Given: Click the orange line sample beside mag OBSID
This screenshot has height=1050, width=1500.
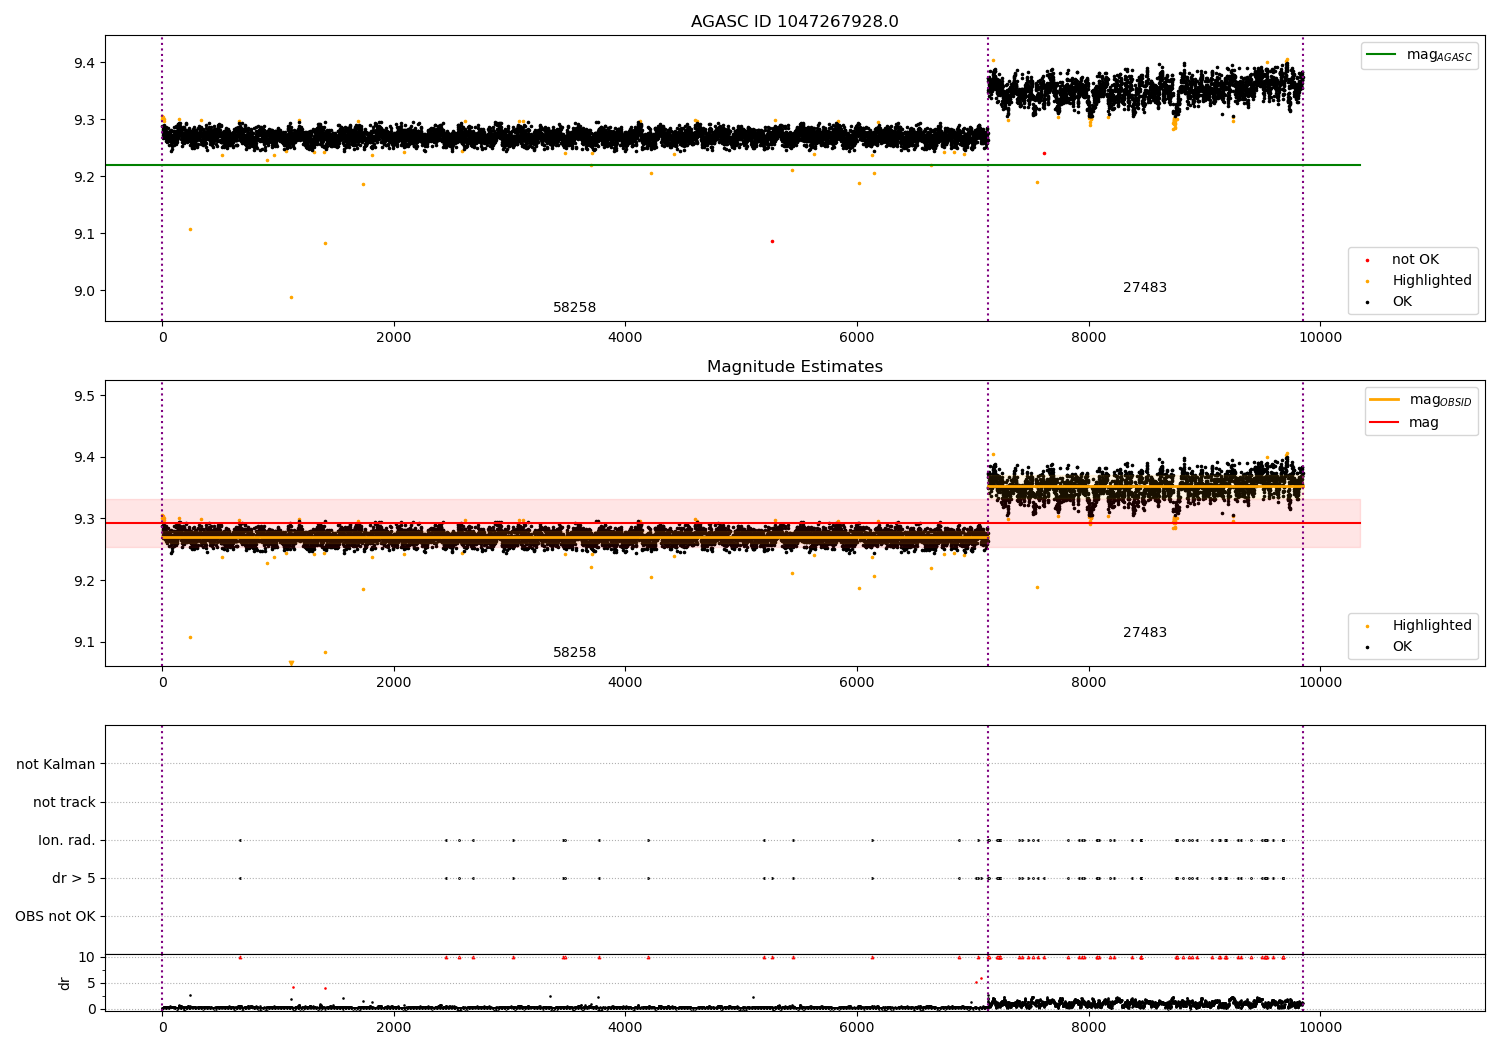Looking at the screenshot, I should click(x=1384, y=400).
